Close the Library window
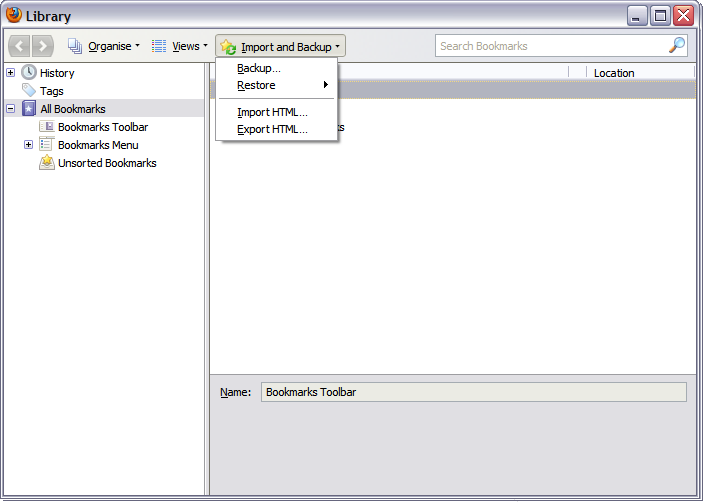Screen dimensions: 703x502 (684, 16)
